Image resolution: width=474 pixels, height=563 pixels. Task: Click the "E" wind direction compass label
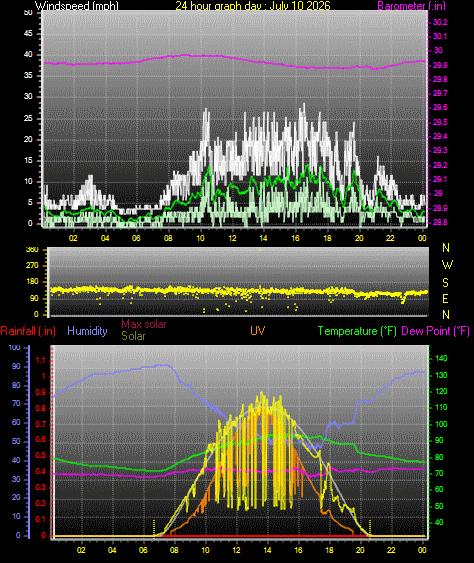coord(445,299)
